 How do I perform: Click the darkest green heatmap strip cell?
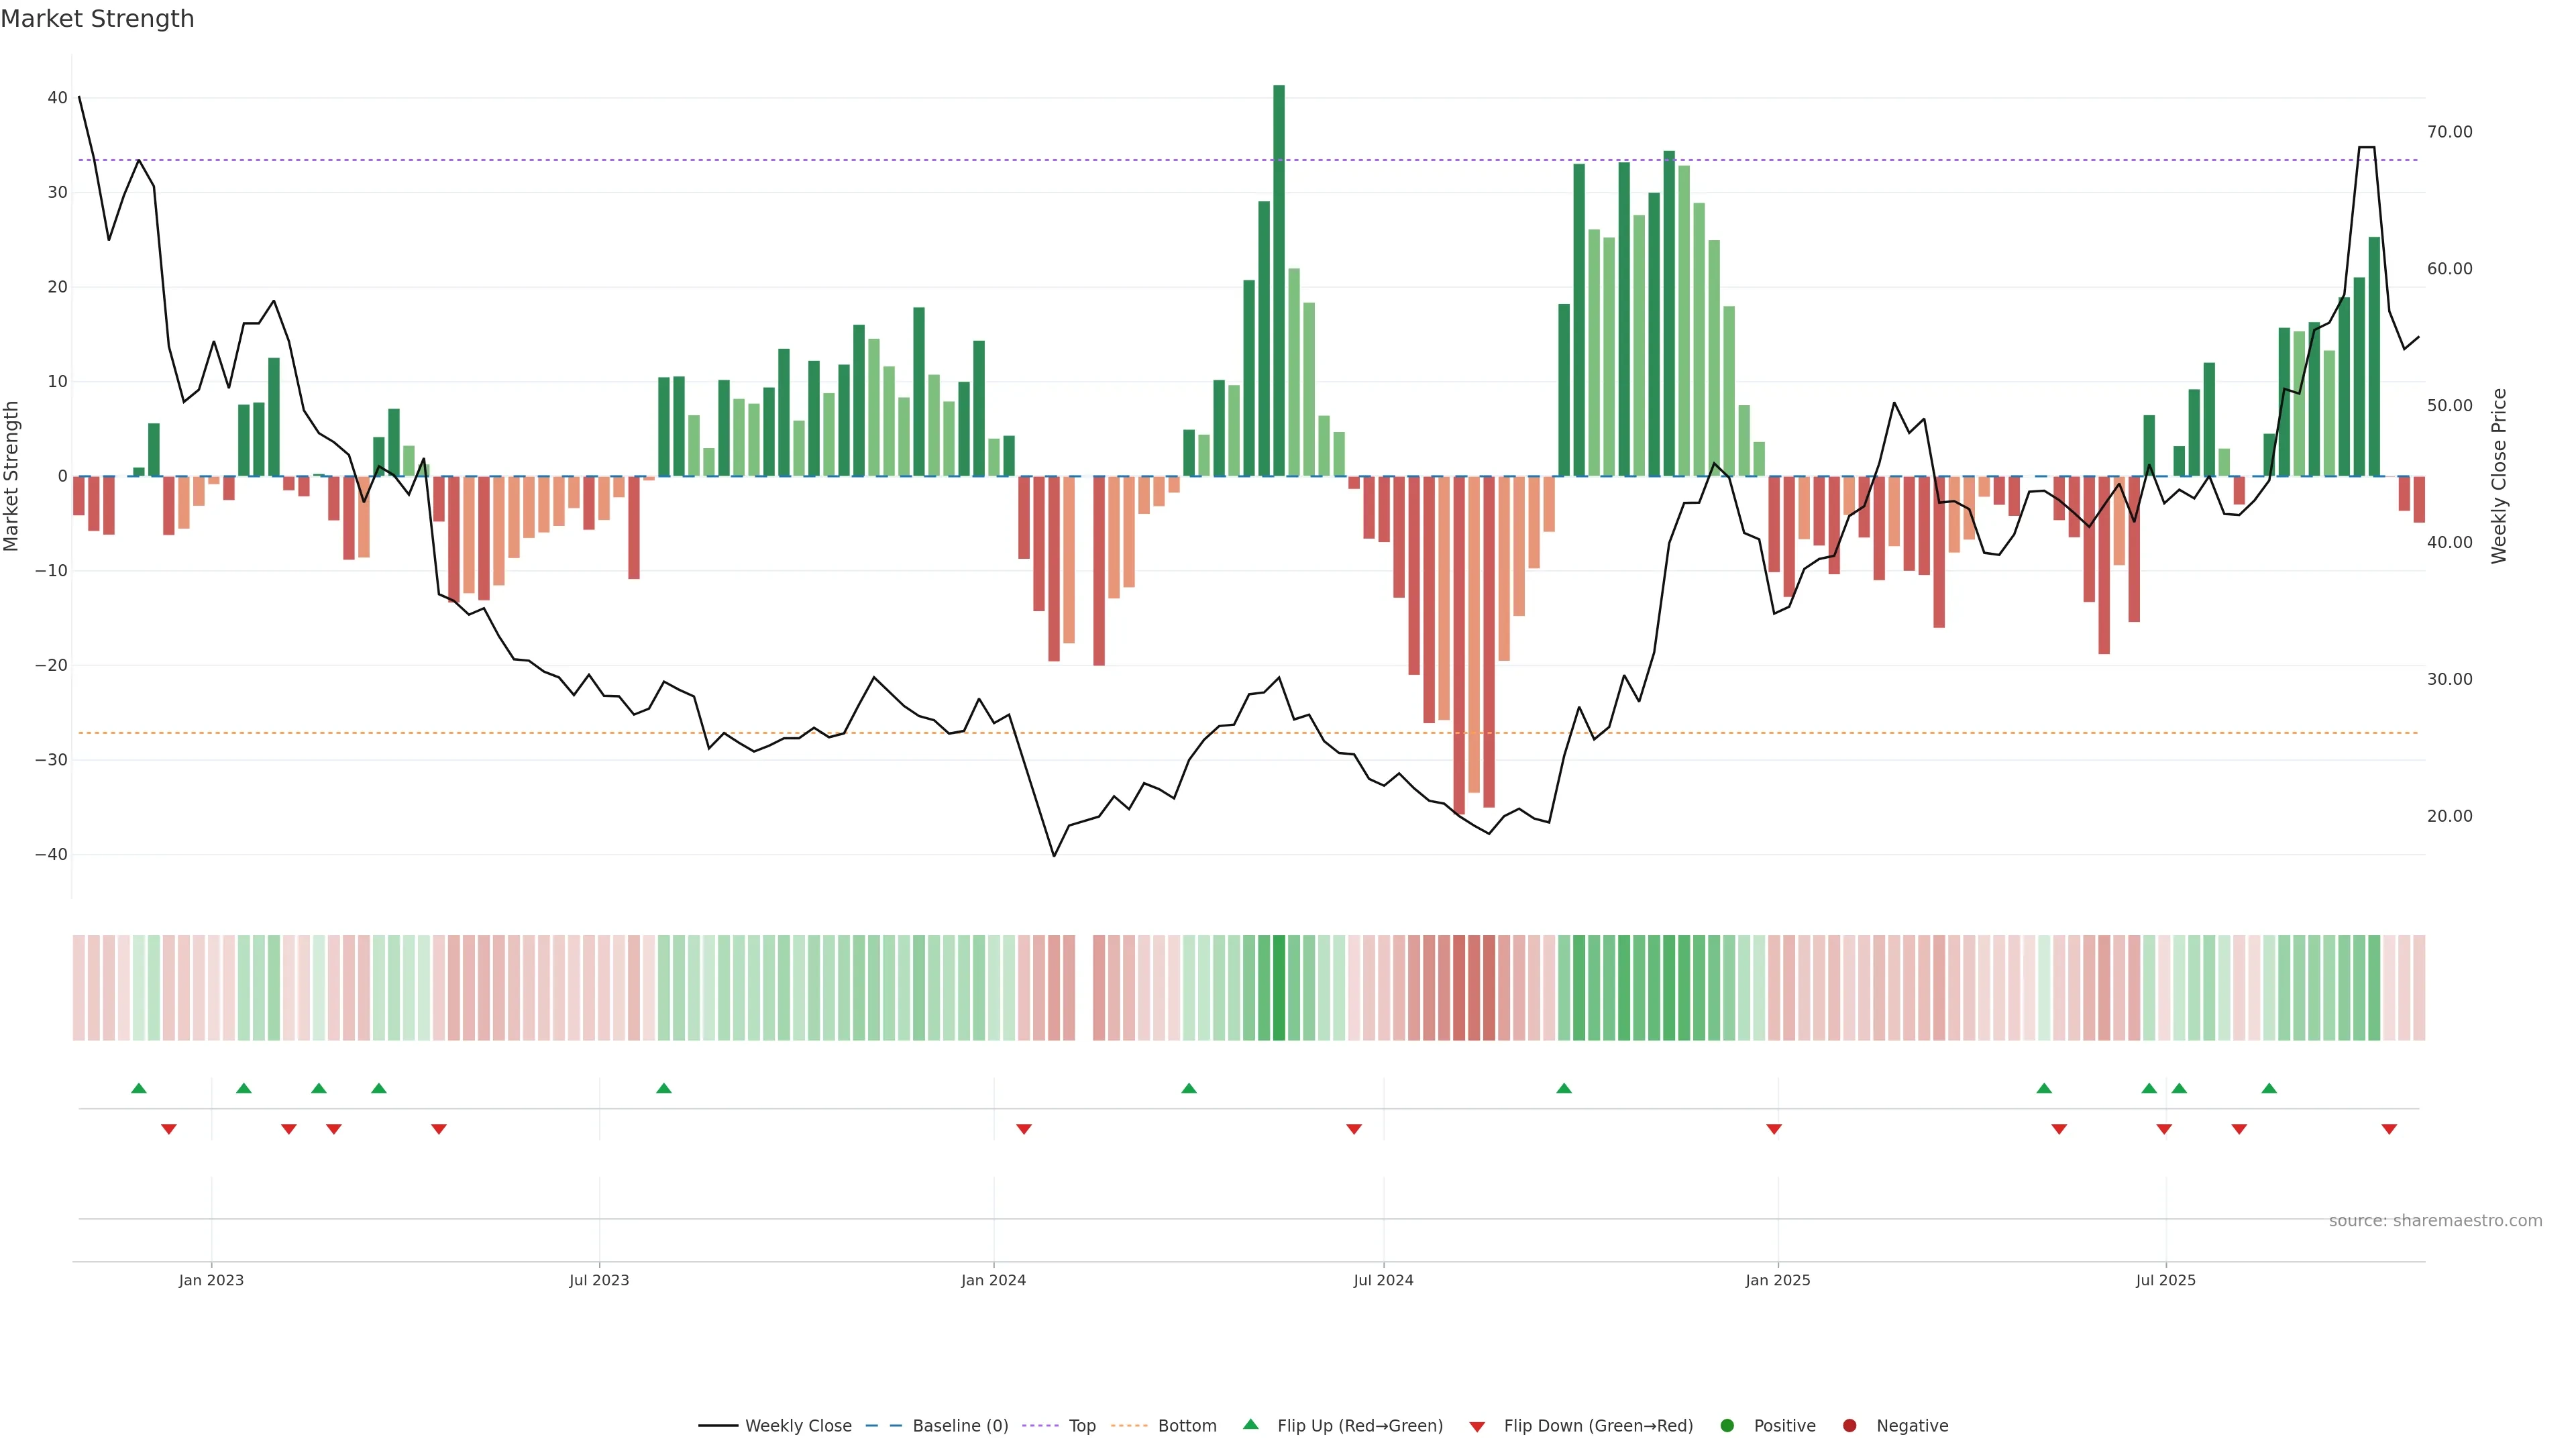point(1278,987)
